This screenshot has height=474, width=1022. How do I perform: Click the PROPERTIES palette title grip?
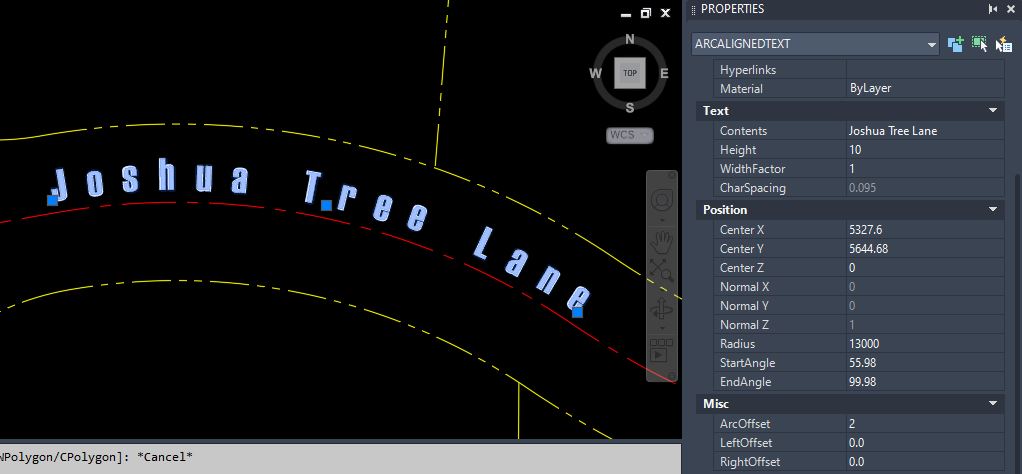point(693,9)
